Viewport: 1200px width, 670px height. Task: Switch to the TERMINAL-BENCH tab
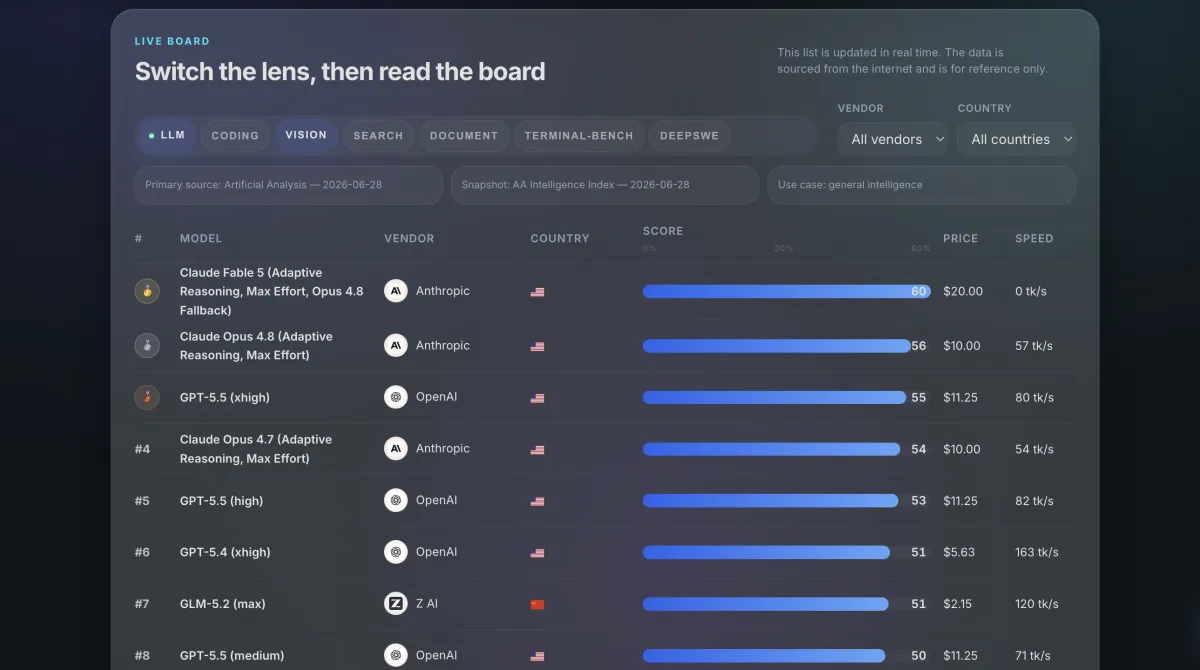click(579, 136)
